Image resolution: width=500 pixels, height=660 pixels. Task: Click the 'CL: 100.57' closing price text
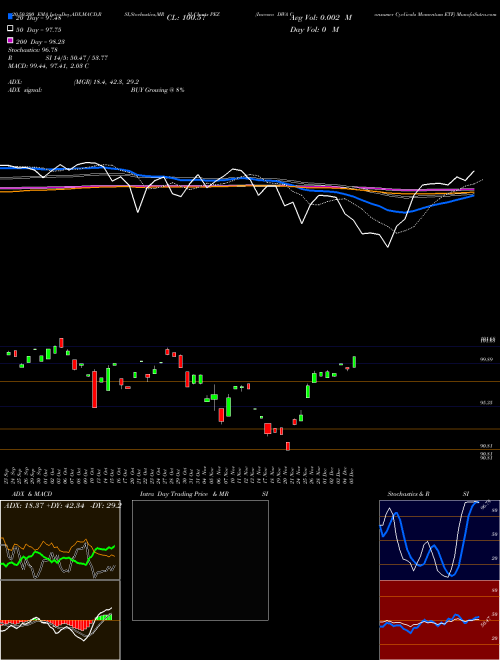click(x=186, y=18)
